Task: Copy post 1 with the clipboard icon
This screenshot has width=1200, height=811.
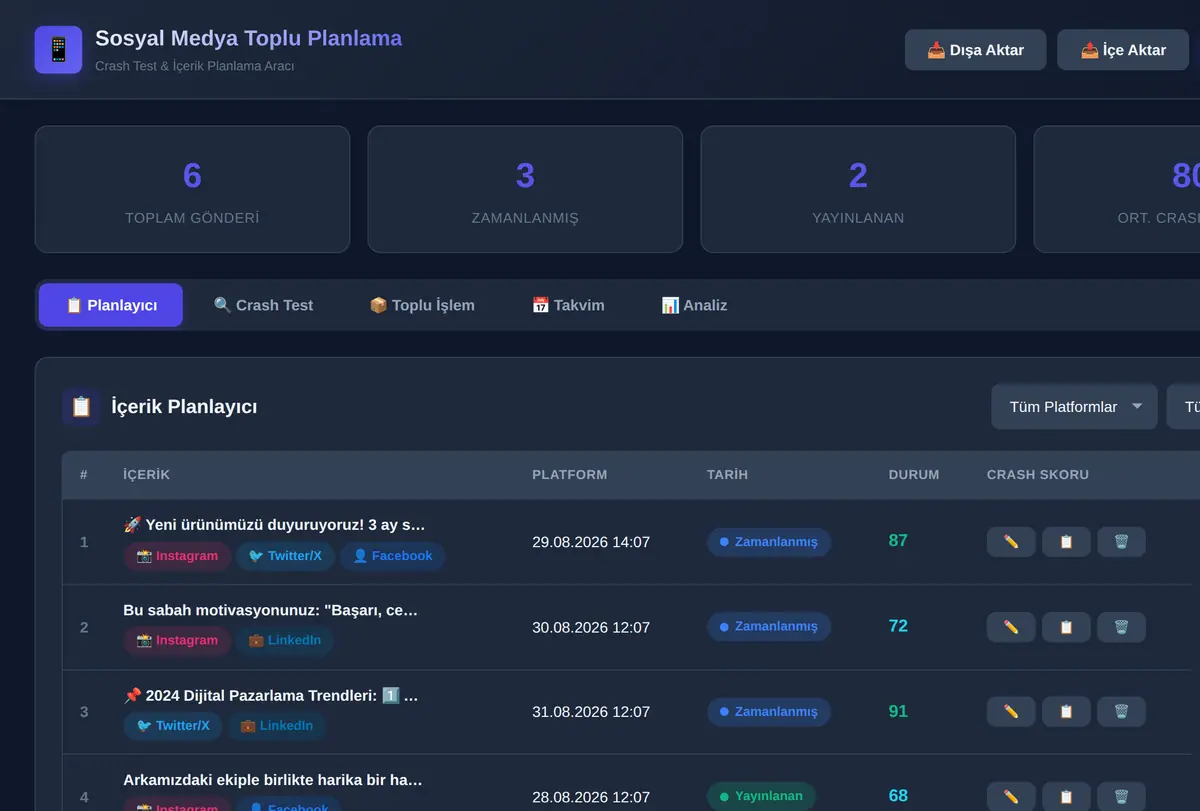Action: point(1066,542)
